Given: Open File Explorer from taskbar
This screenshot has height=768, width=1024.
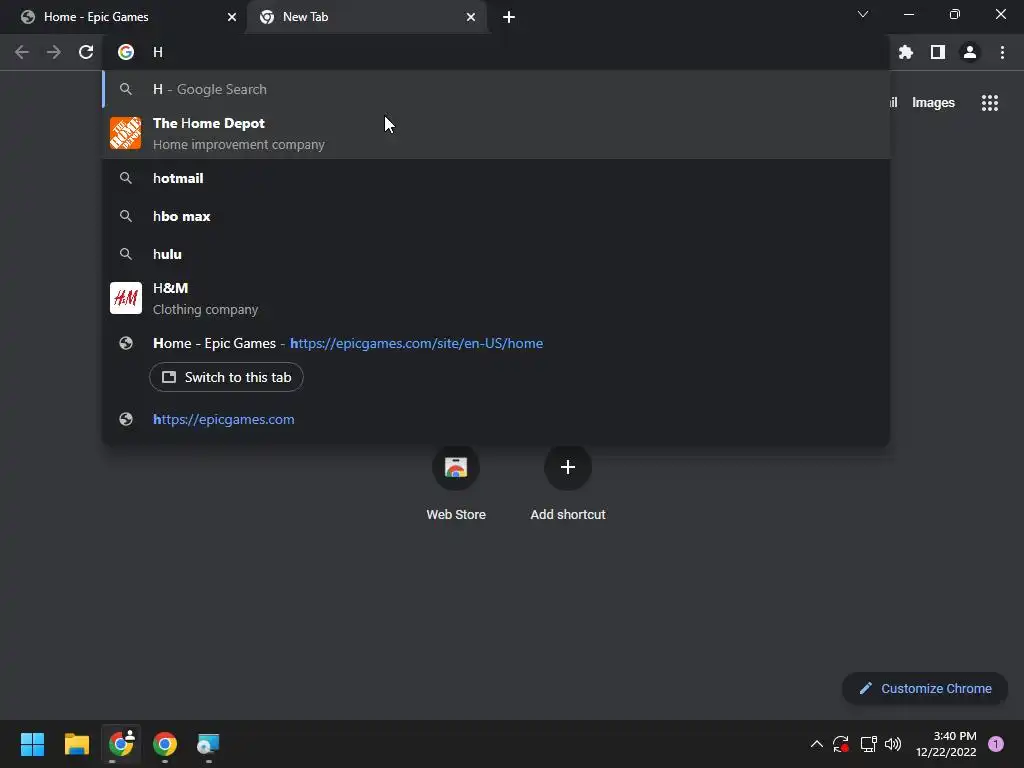Looking at the screenshot, I should click(76, 744).
